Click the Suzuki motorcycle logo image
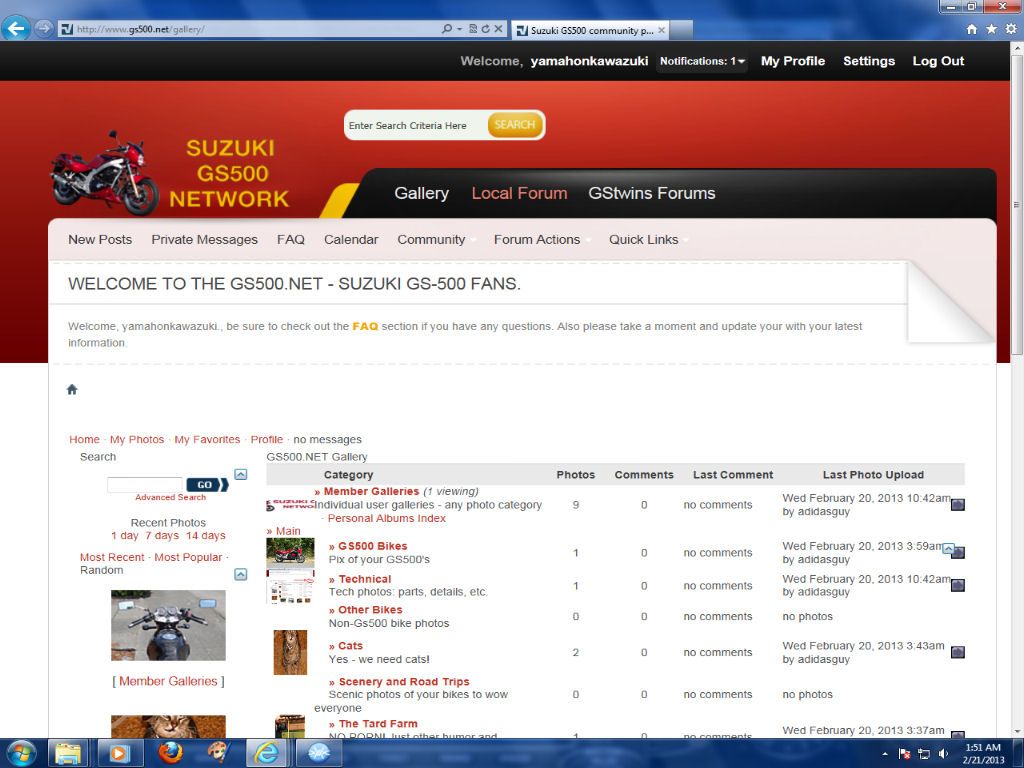Screen dimensions: 1024x768 click(x=105, y=172)
